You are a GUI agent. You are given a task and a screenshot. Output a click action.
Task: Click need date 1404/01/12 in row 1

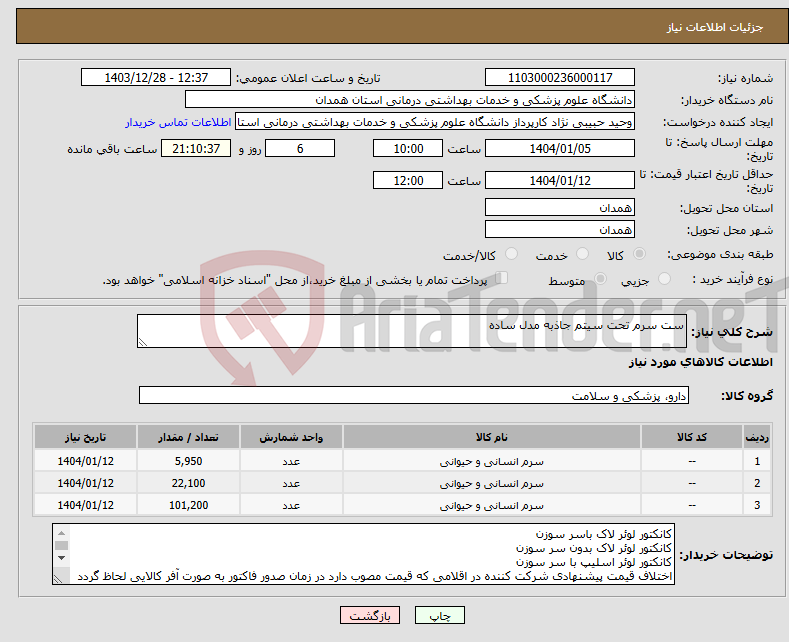[x=86, y=461]
